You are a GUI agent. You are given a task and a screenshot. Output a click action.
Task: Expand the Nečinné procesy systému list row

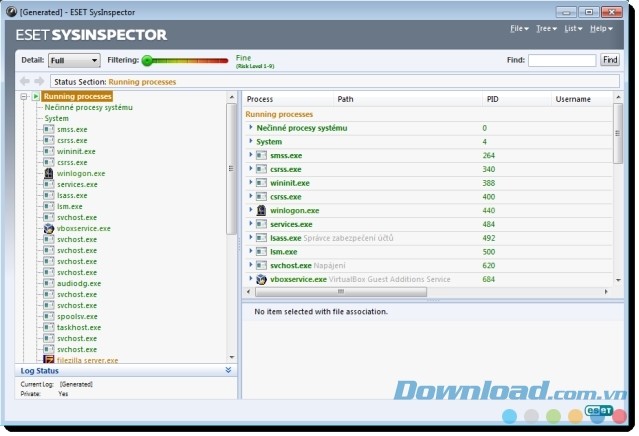pos(251,128)
